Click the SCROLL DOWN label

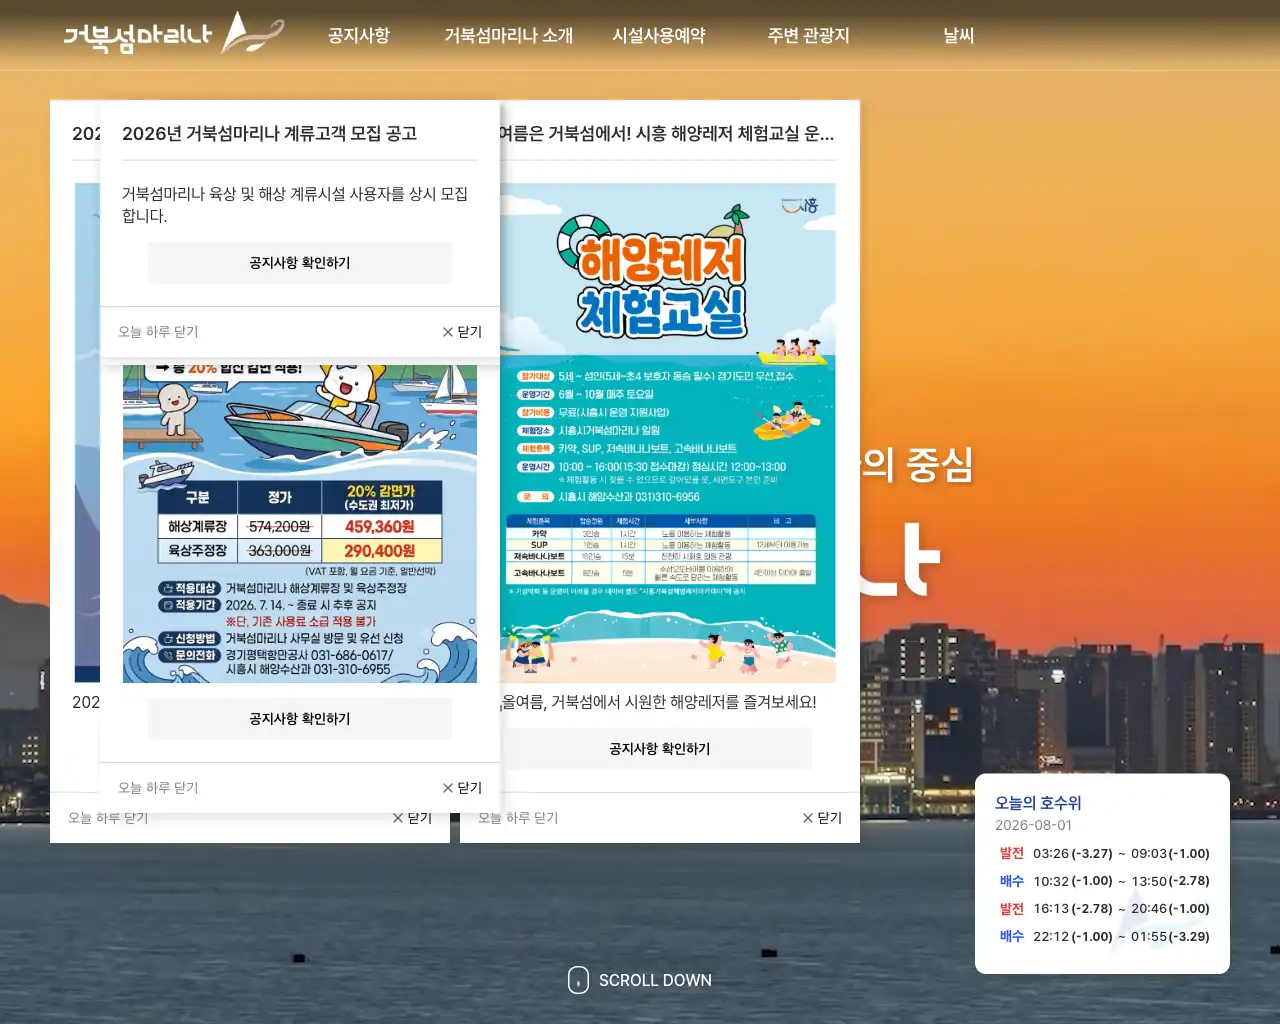click(x=655, y=980)
